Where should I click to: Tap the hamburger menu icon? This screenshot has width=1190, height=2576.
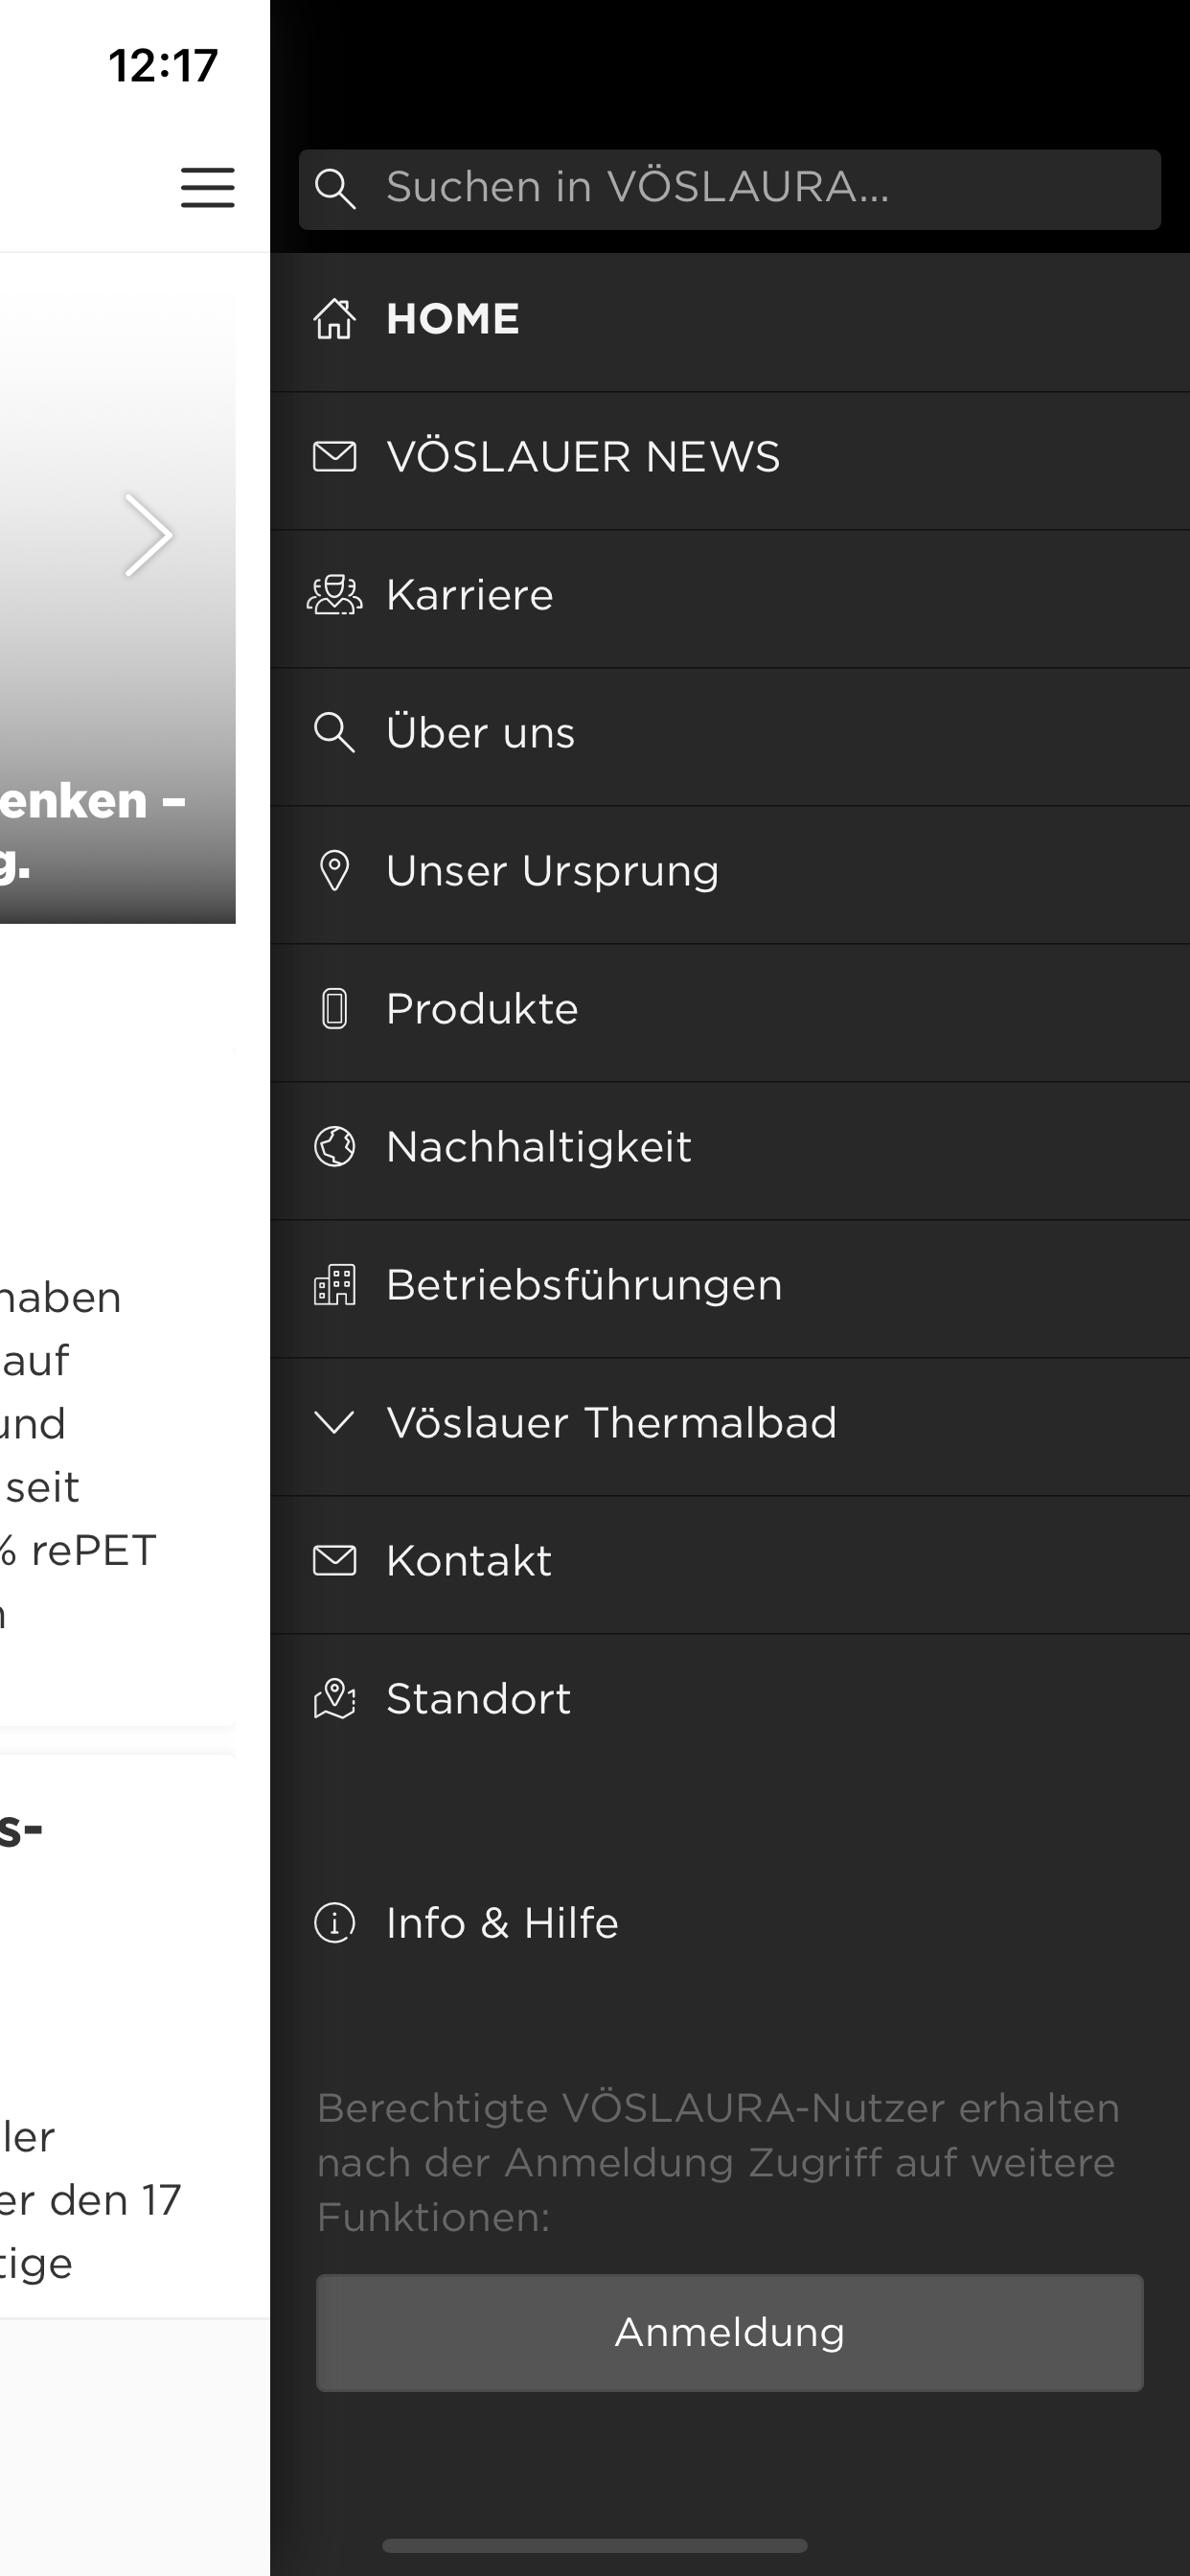pyautogui.click(x=207, y=187)
